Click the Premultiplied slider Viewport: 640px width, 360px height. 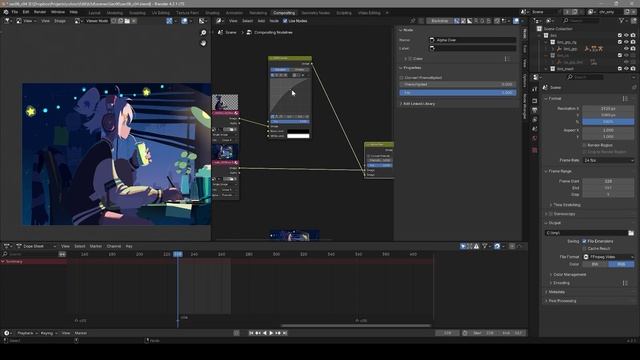pyautogui.click(x=458, y=84)
